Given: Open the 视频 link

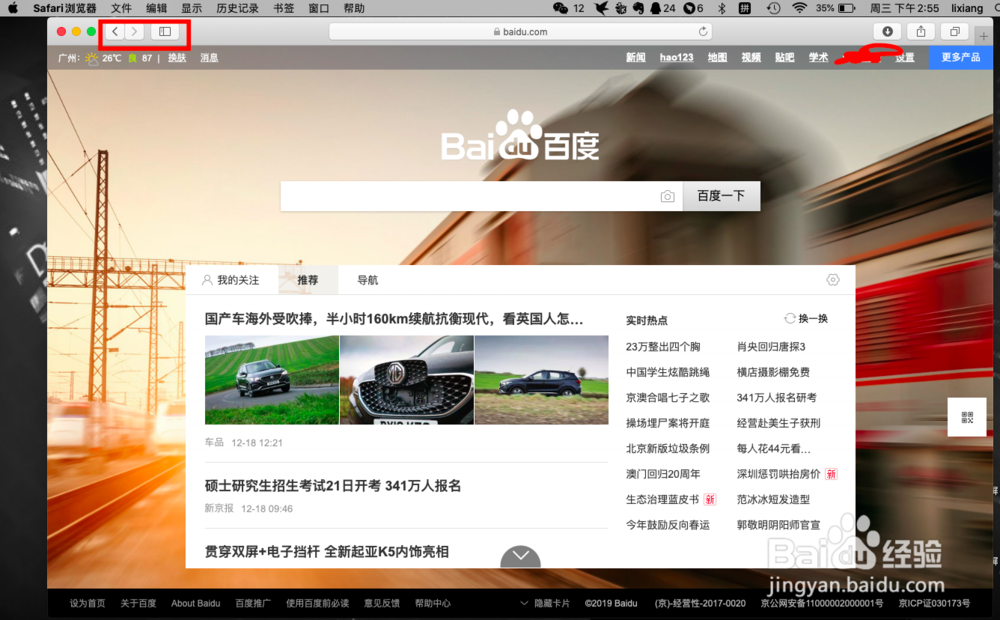Looking at the screenshot, I should coord(751,57).
